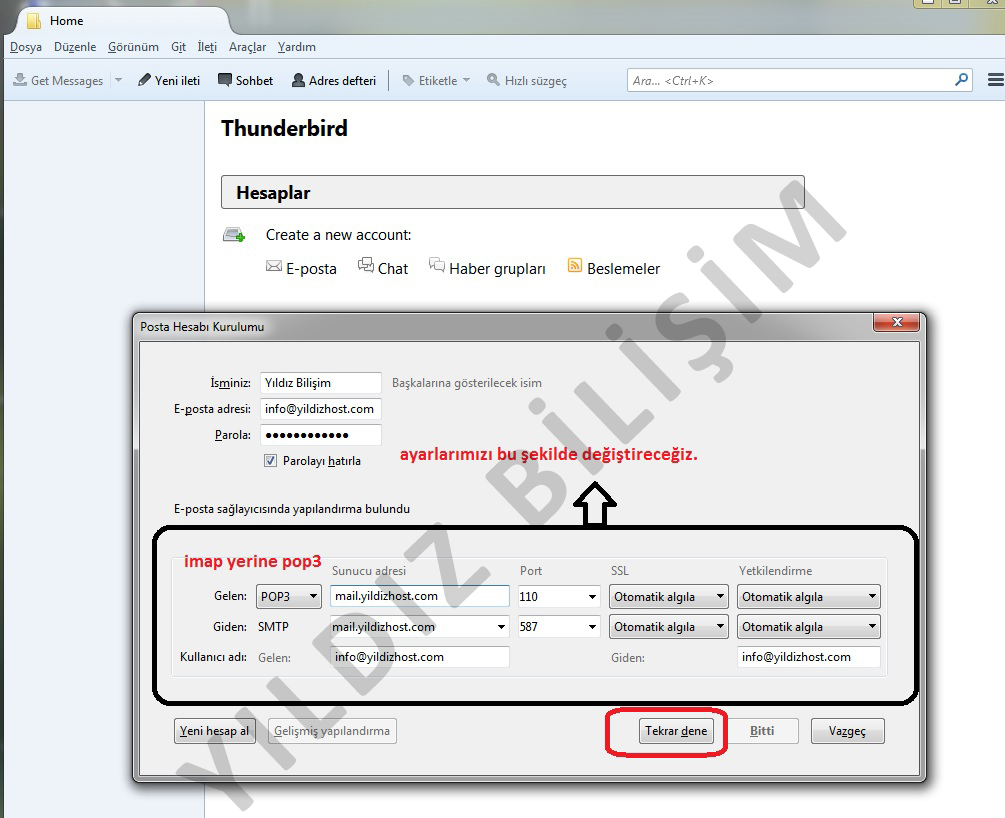Click the E-posta adresi field
This screenshot has height=818, width=1005.
pyautogui.click(x=320, y=409)
